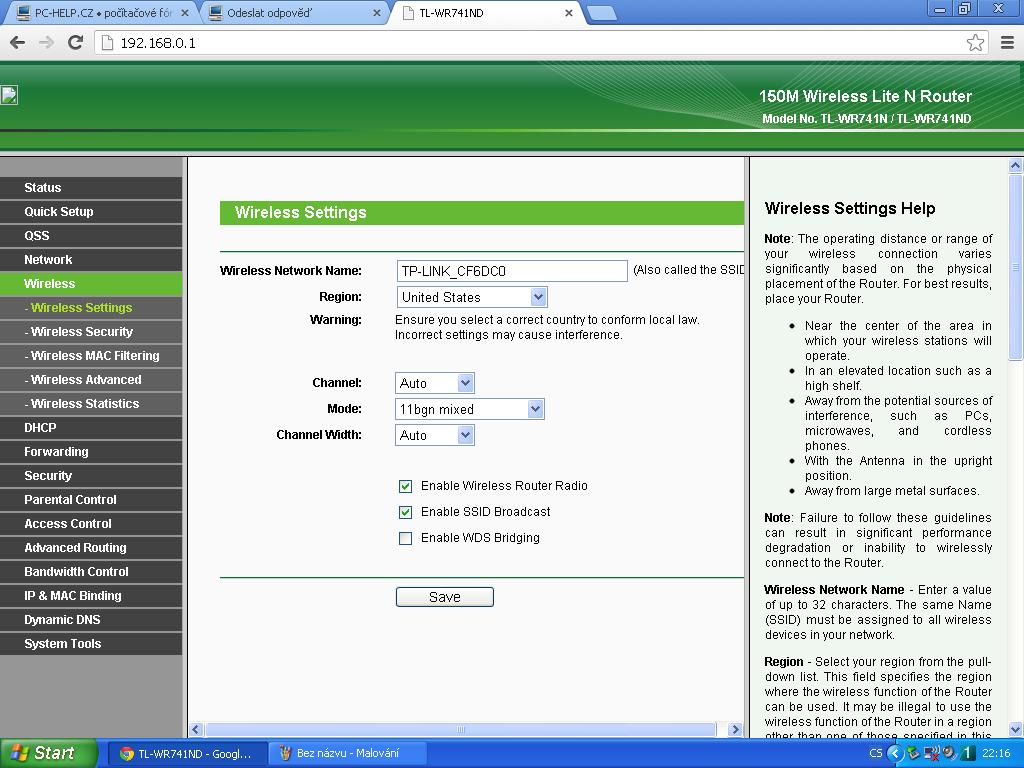Close the TL-WR741ND tab

[569, 13]
